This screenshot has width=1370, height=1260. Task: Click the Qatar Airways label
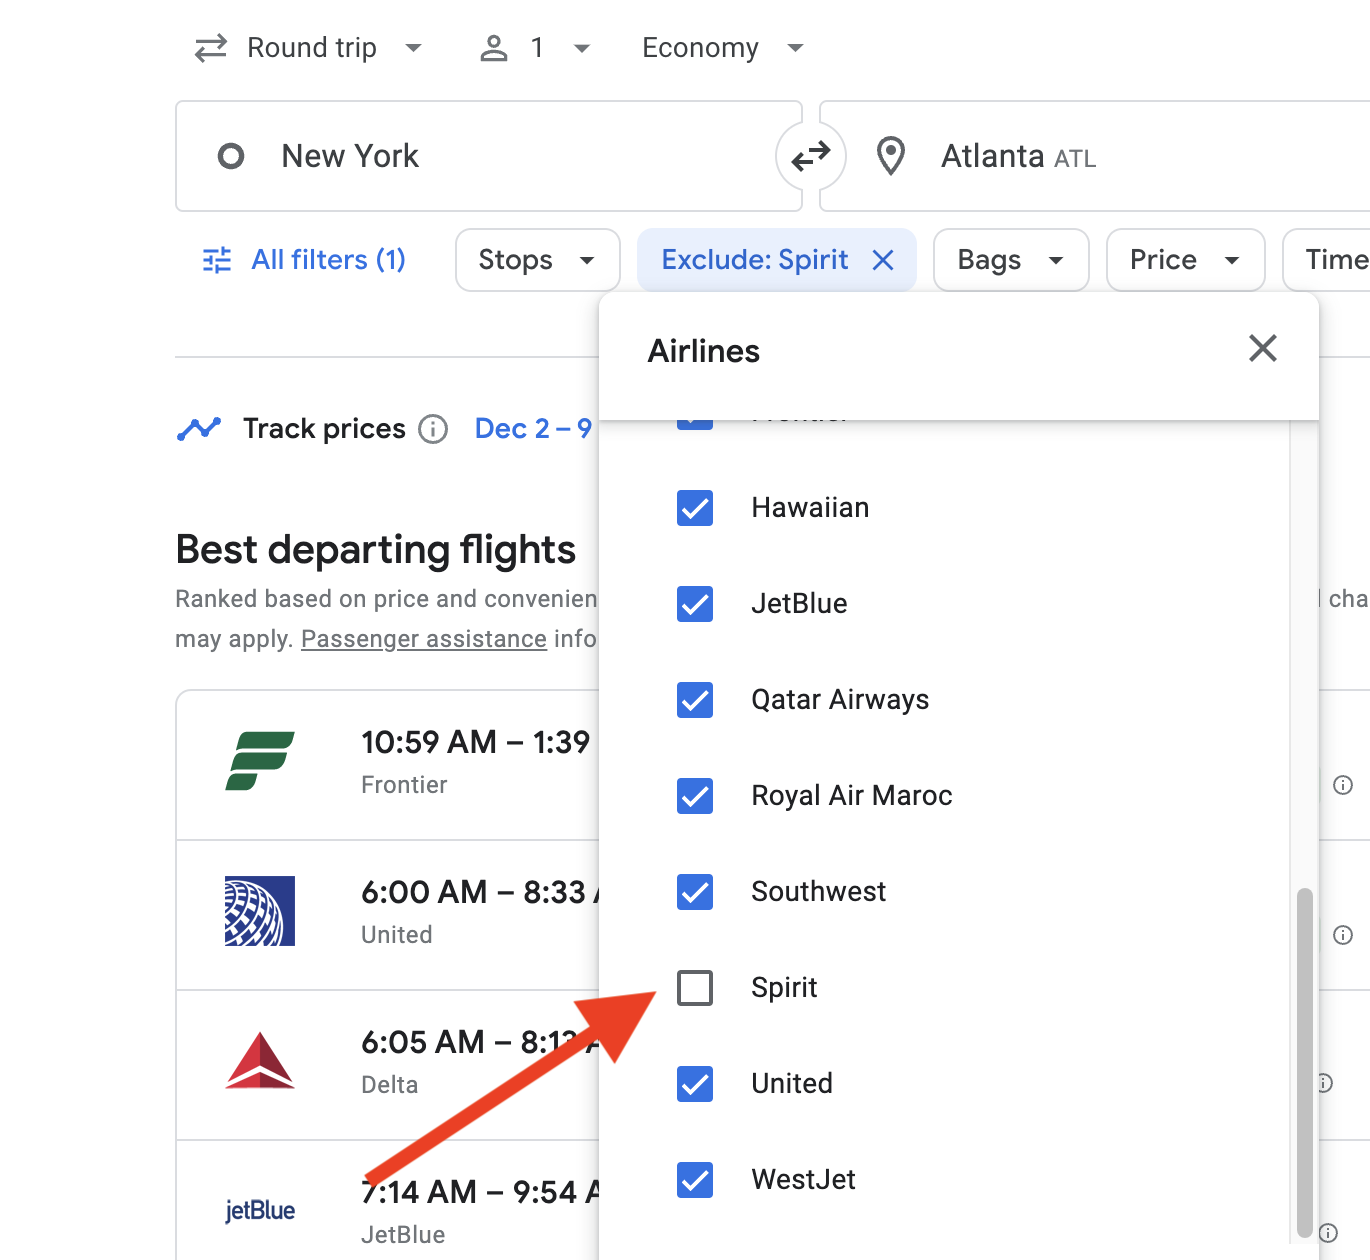[840, 700]
